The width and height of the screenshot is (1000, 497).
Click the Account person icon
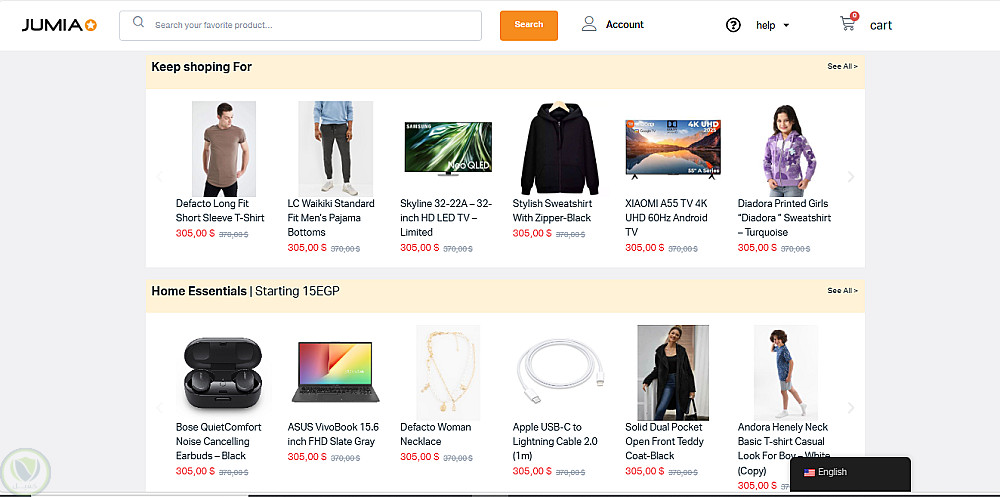click(590, 24)
